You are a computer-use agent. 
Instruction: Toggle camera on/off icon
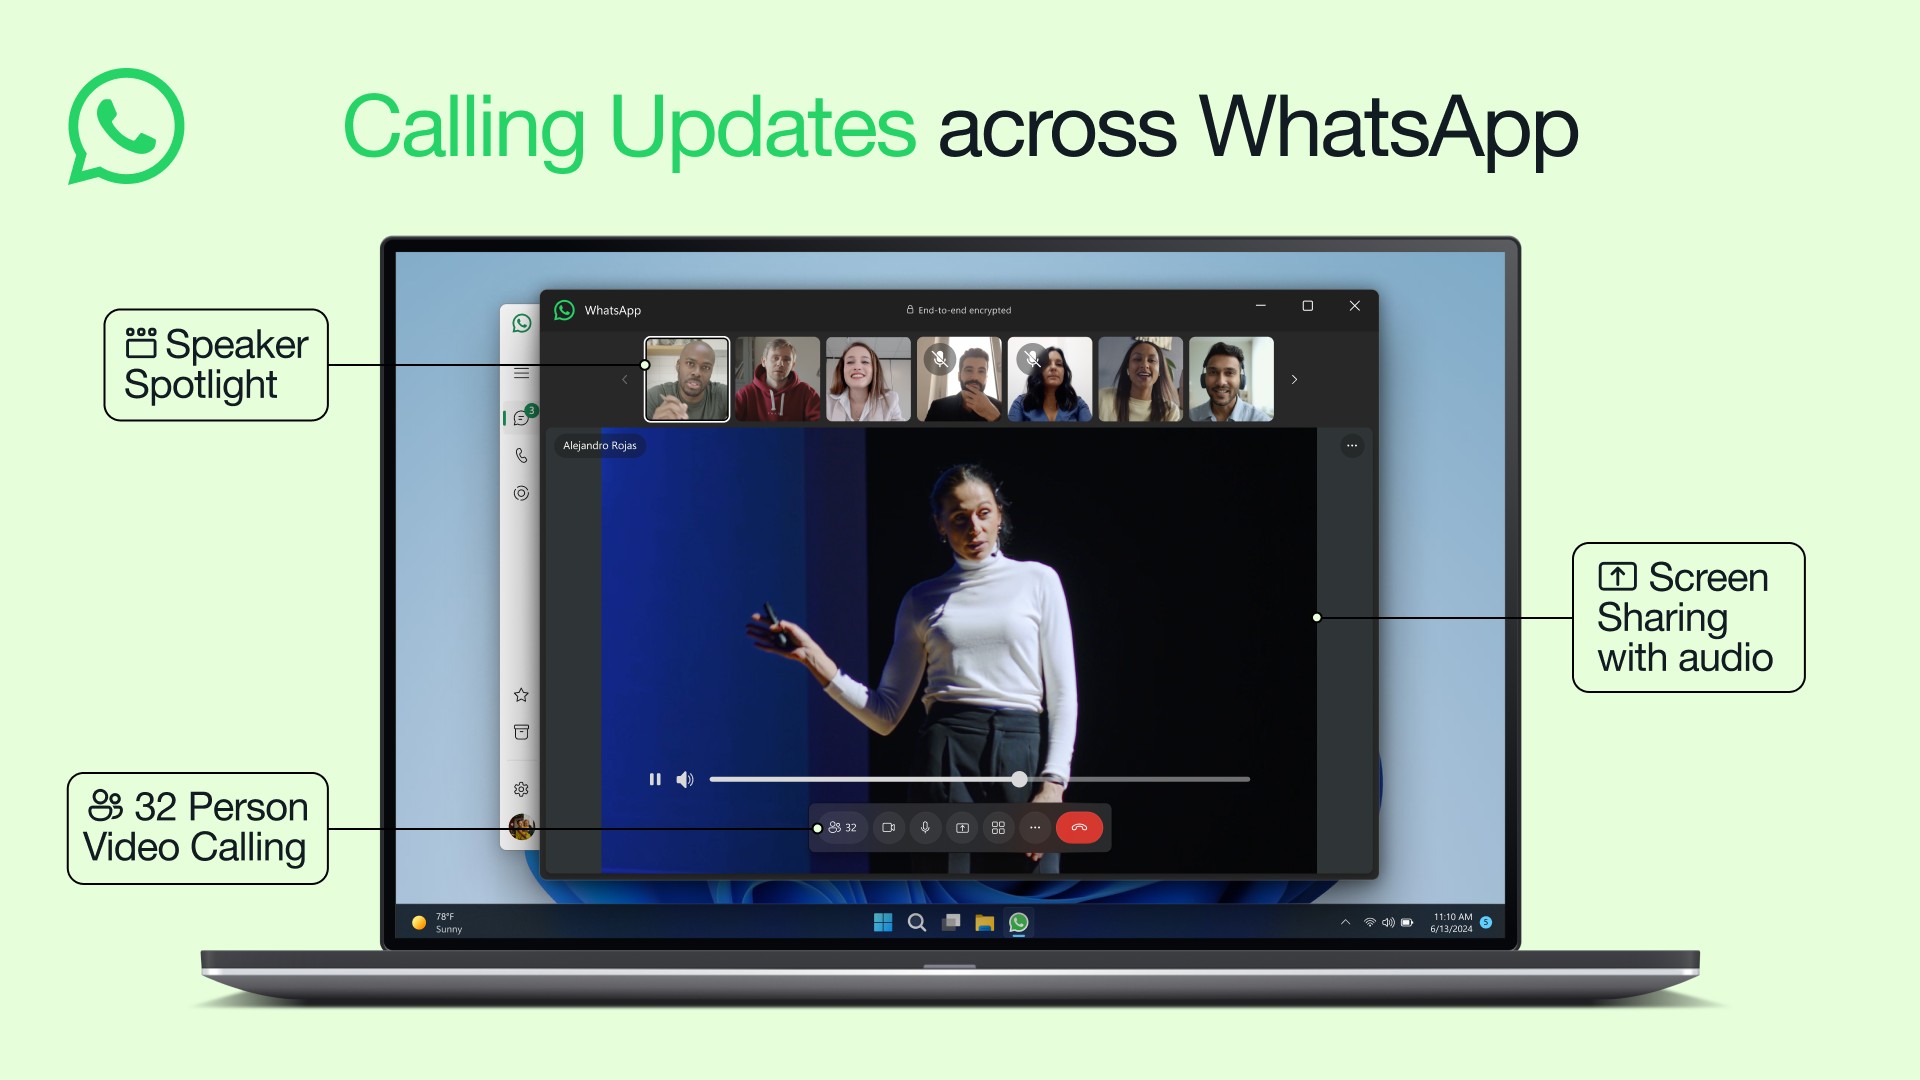[x=885, y=827]
